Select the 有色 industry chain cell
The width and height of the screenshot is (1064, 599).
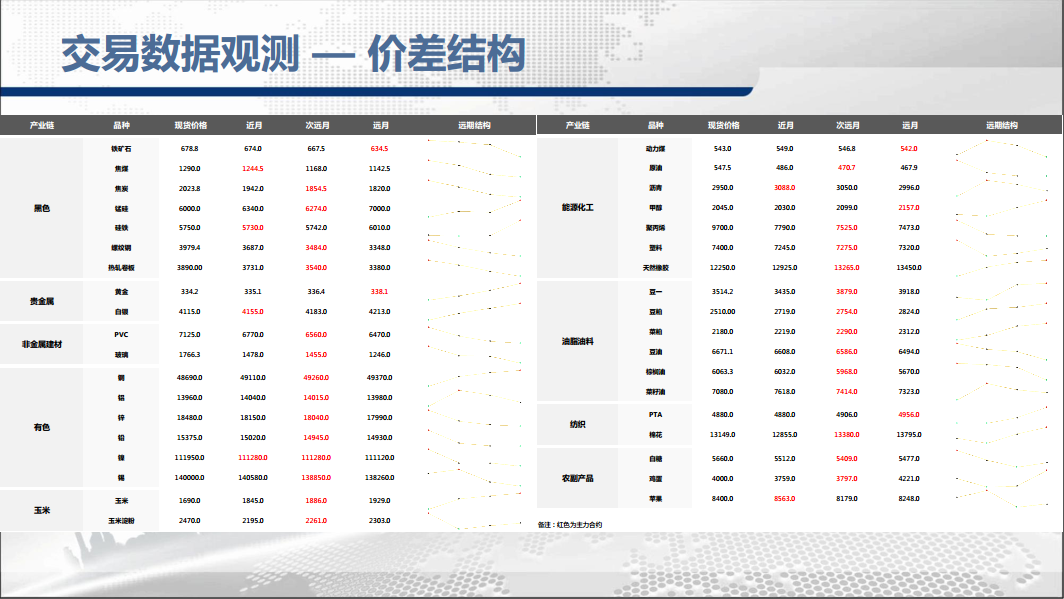41,427
